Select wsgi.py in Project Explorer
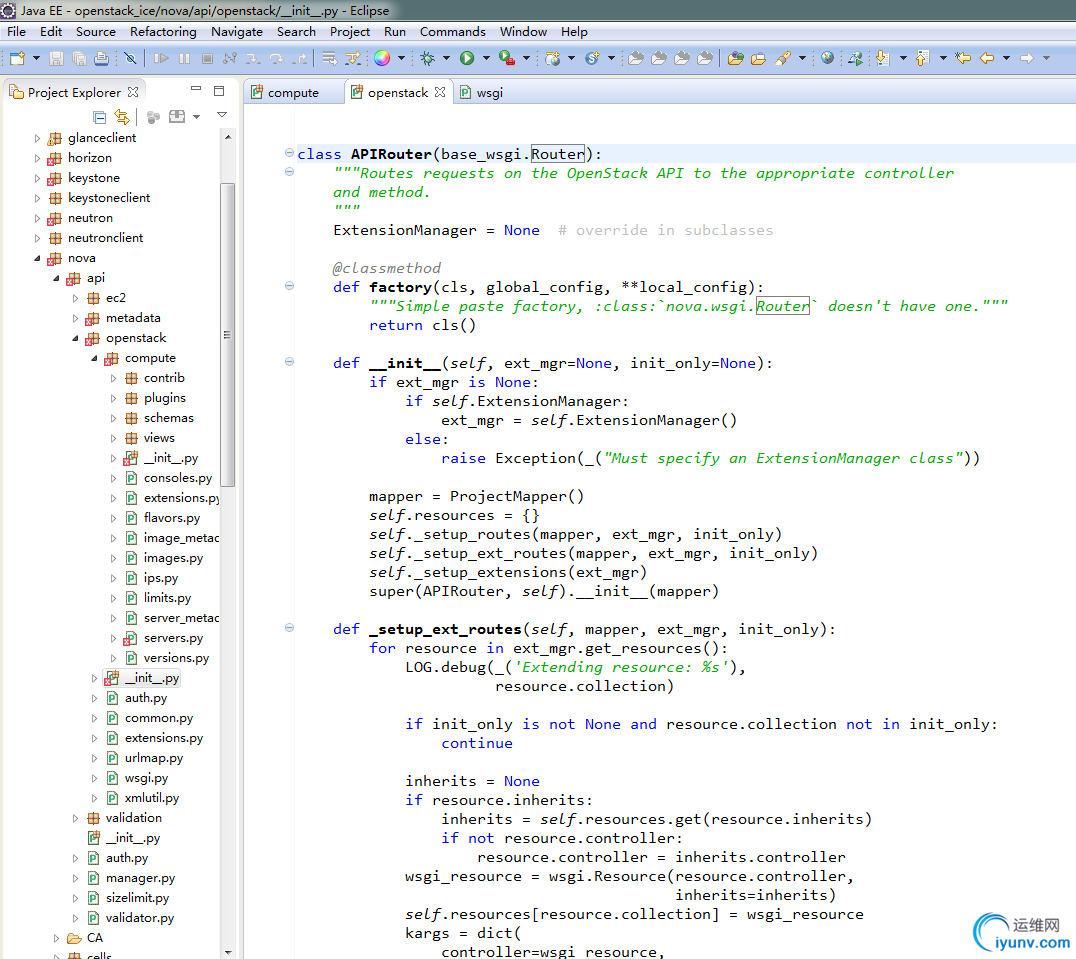The image size is (1076, 959). click(x=146, y=778)
